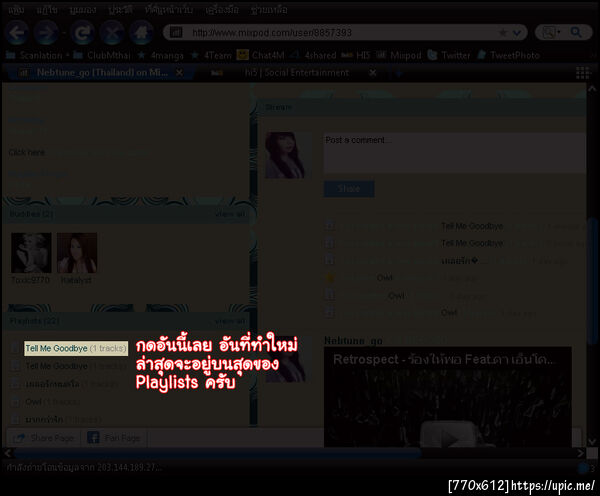
Task: Open the first menu bar item
Action: [16, 10]
